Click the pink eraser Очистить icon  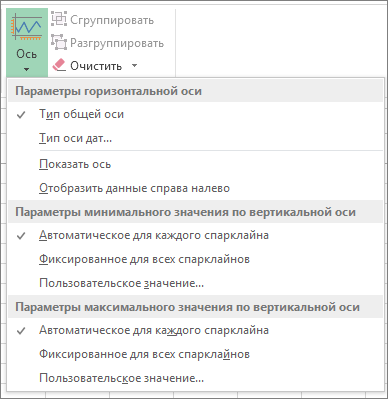click(59, 65)
